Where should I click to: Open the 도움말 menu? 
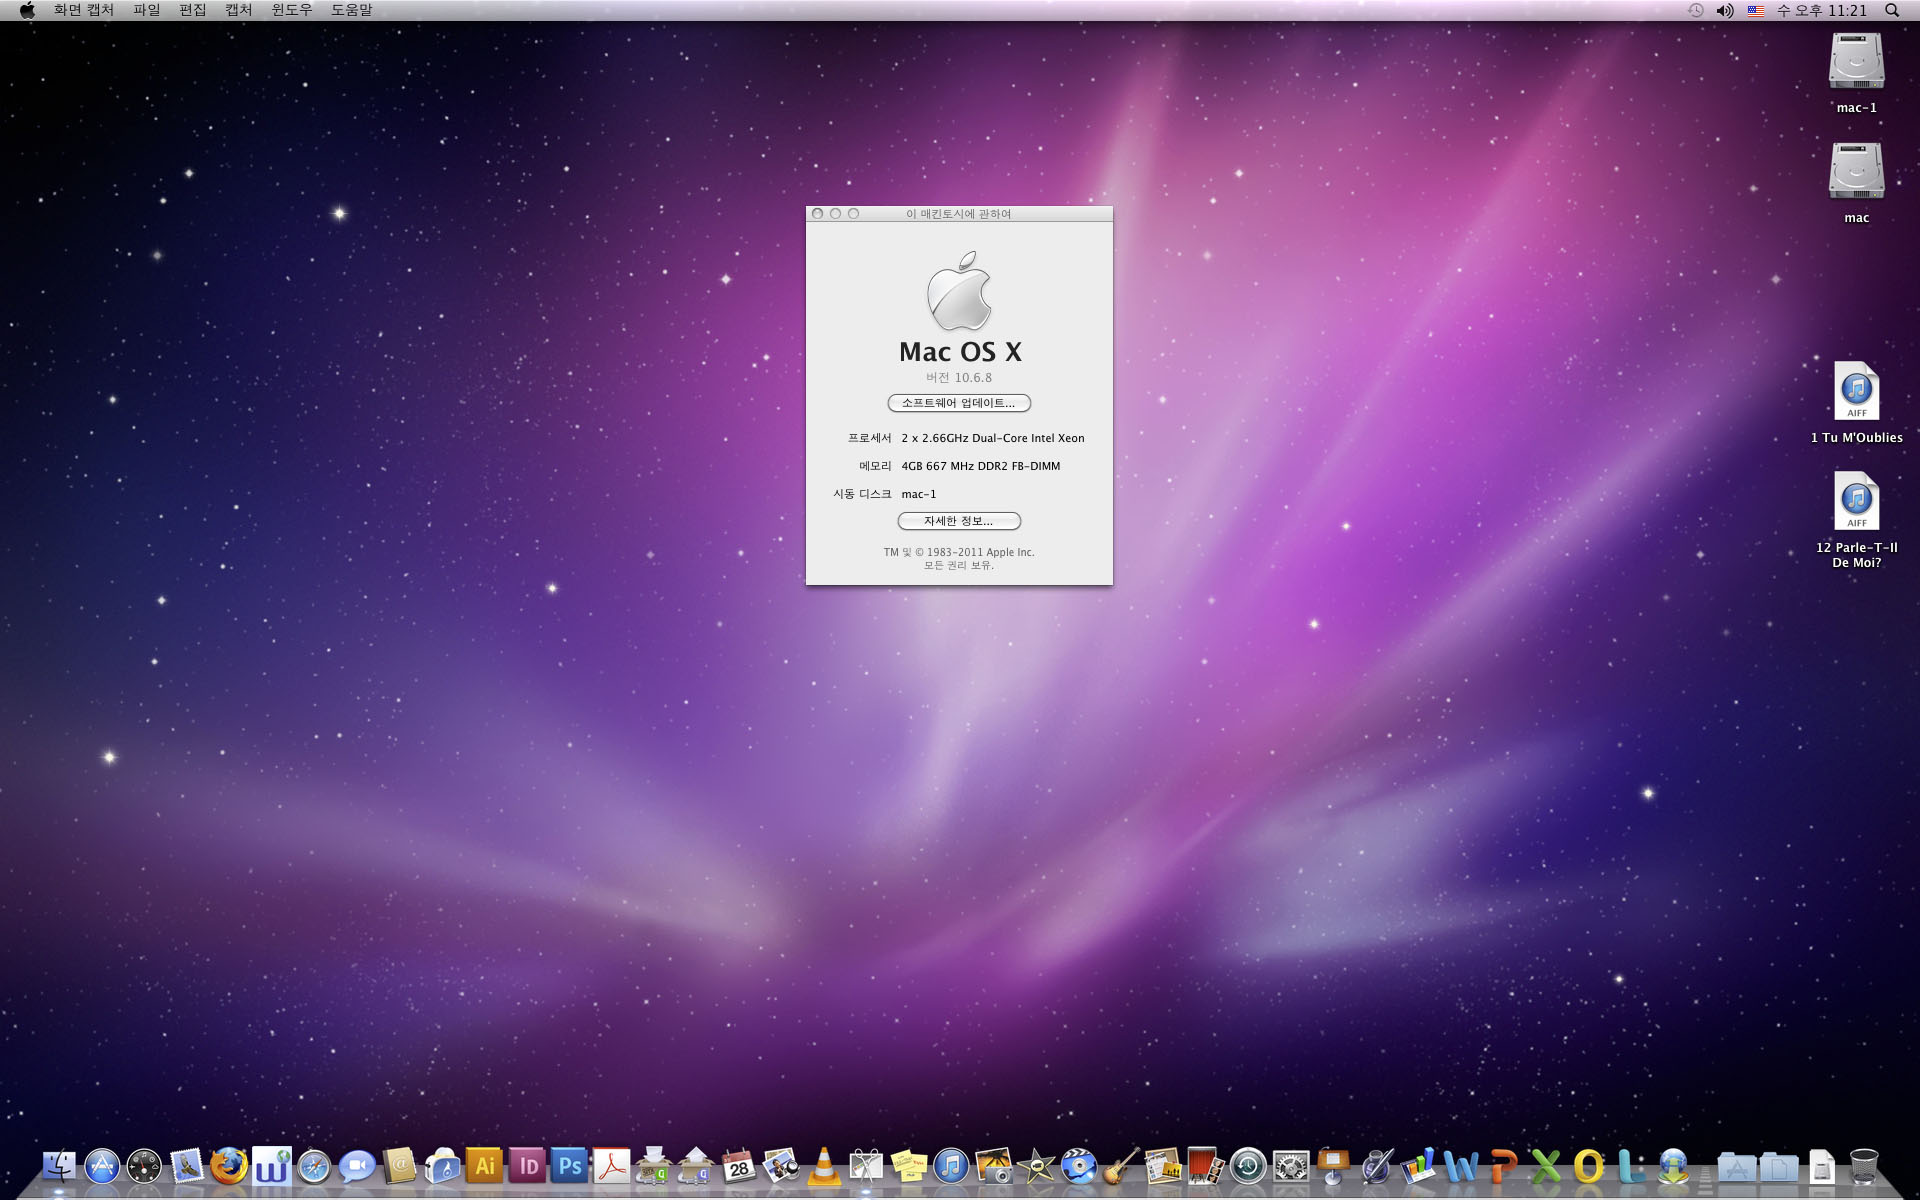351,10
